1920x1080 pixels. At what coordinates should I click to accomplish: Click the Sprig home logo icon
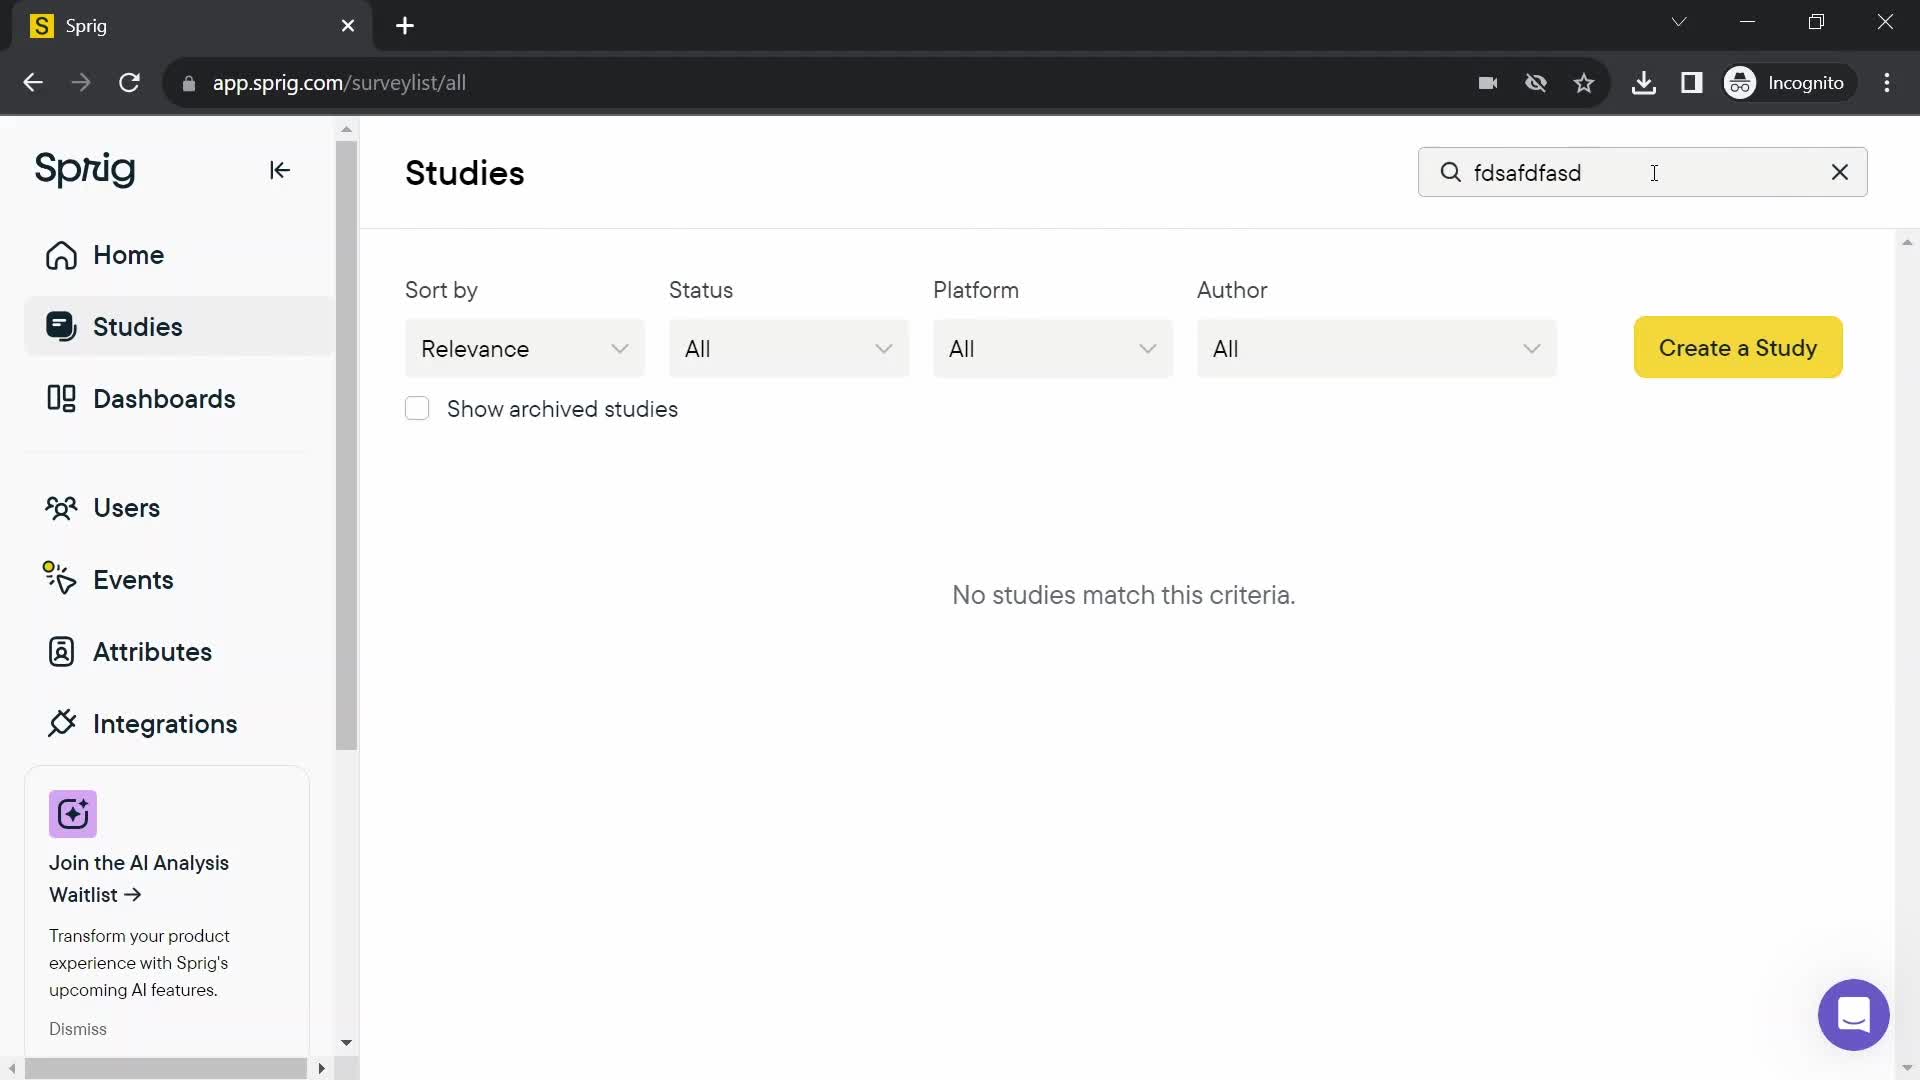(83, 169)
